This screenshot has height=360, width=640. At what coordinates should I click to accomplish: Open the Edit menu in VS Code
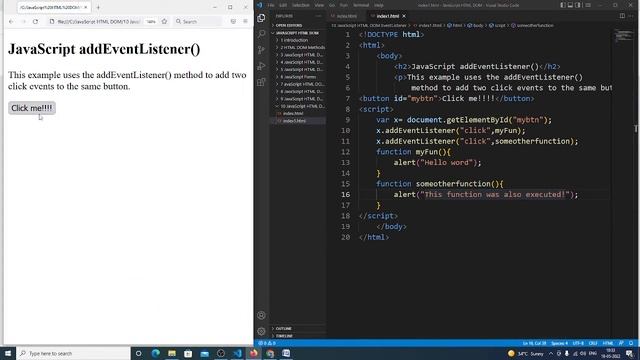(x=283, y=5)
